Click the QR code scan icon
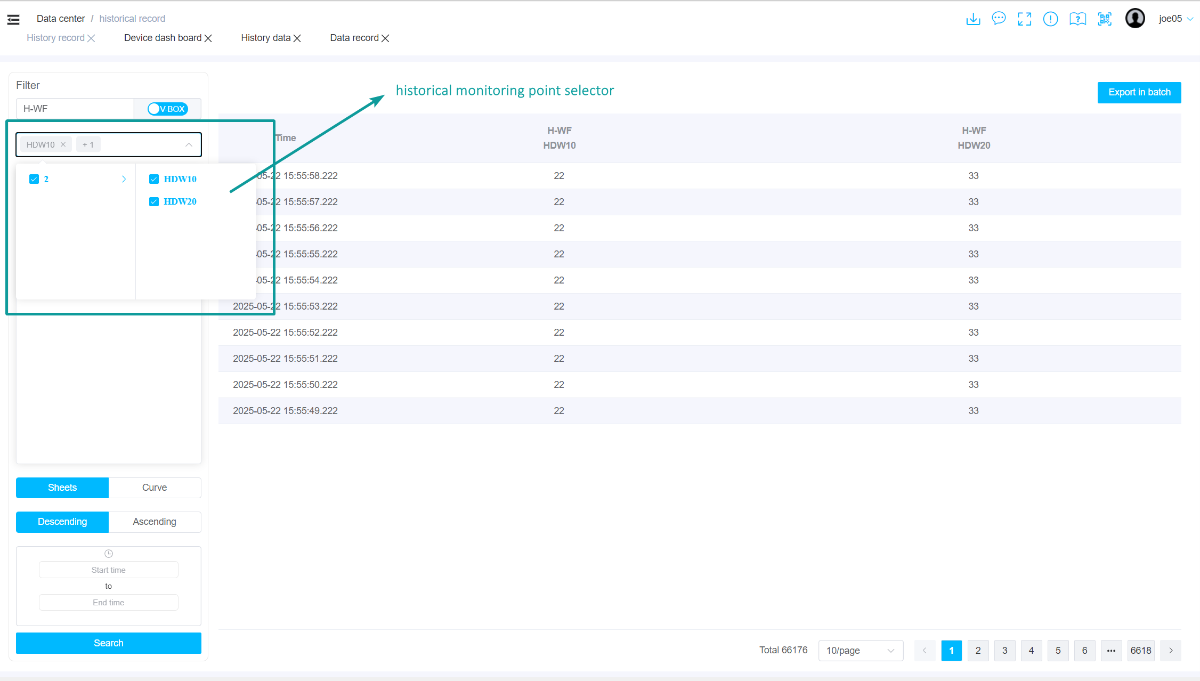Viewport: 1200px width, 681px height. (x=1104, y=19)
